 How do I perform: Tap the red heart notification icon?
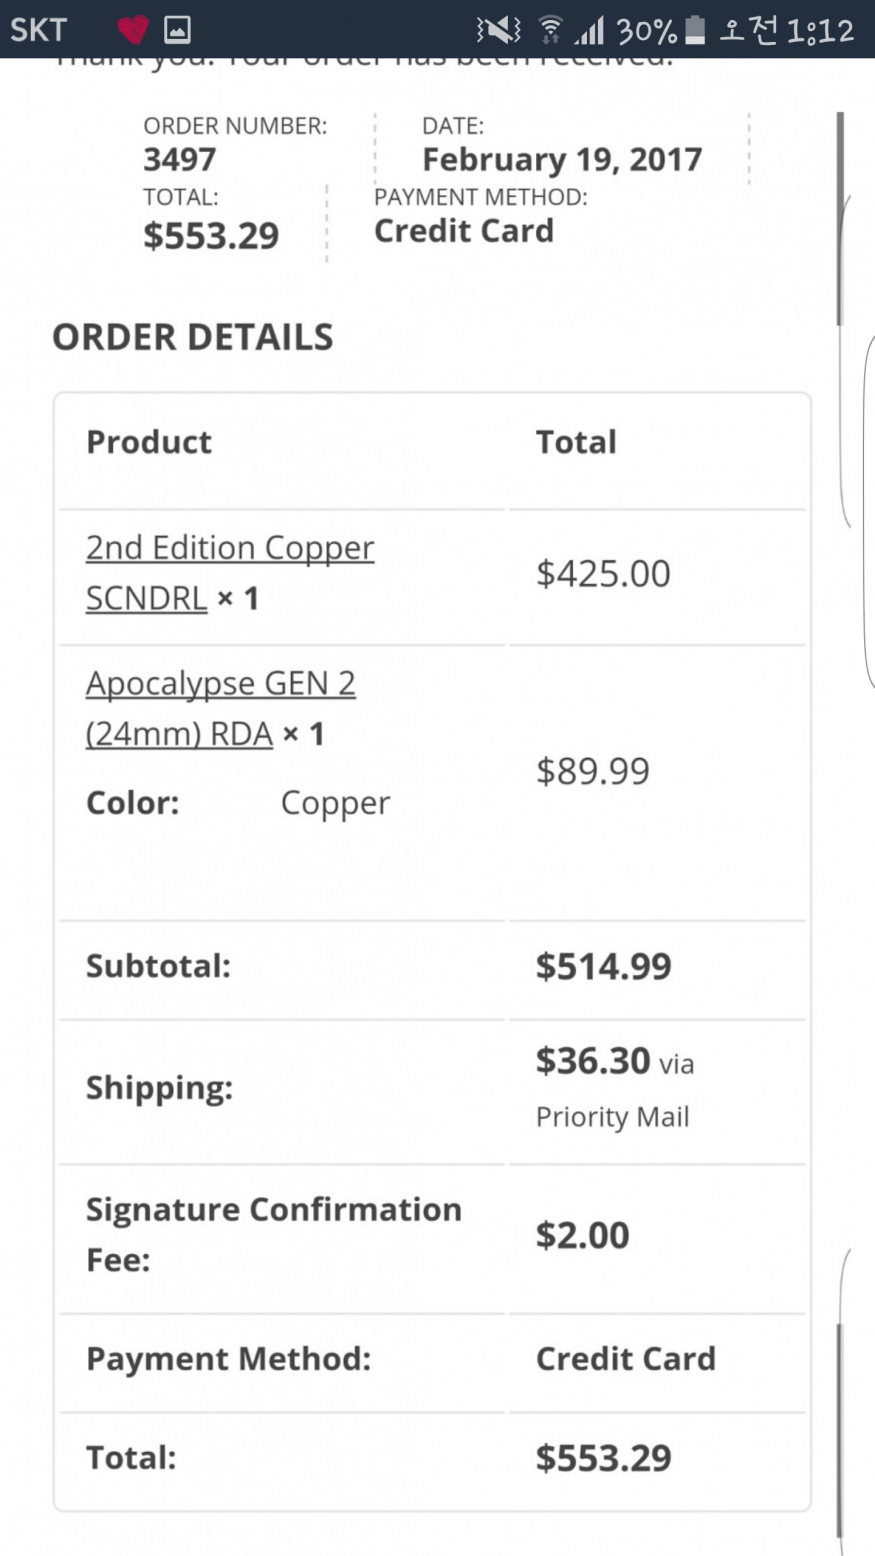pos(133,30)
